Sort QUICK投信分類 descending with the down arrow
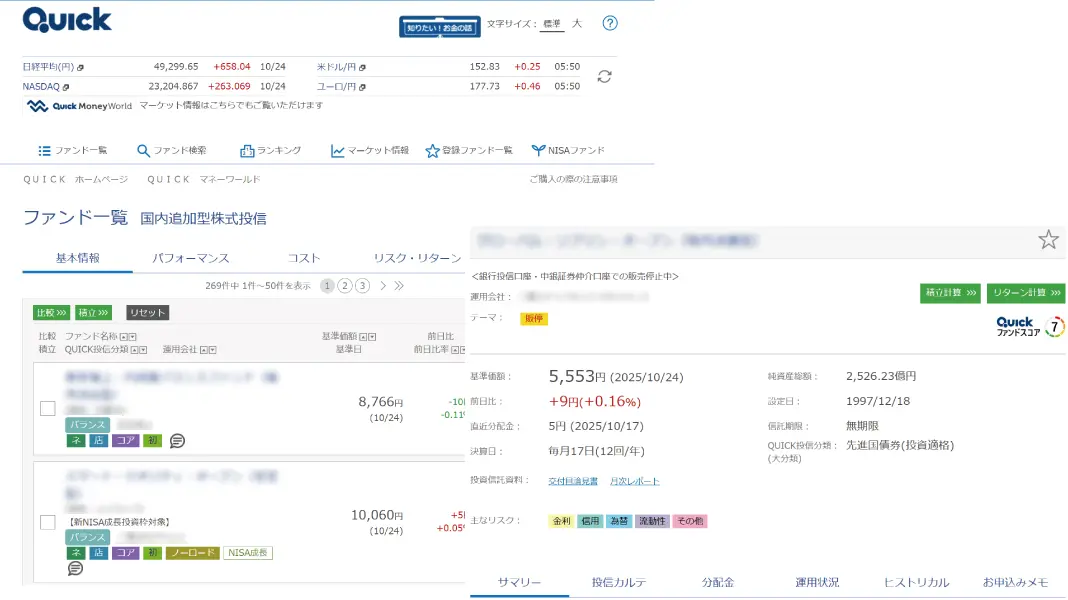Viewport: 1068px width, 600px height. pyautogui.click(x=143, y=349)
